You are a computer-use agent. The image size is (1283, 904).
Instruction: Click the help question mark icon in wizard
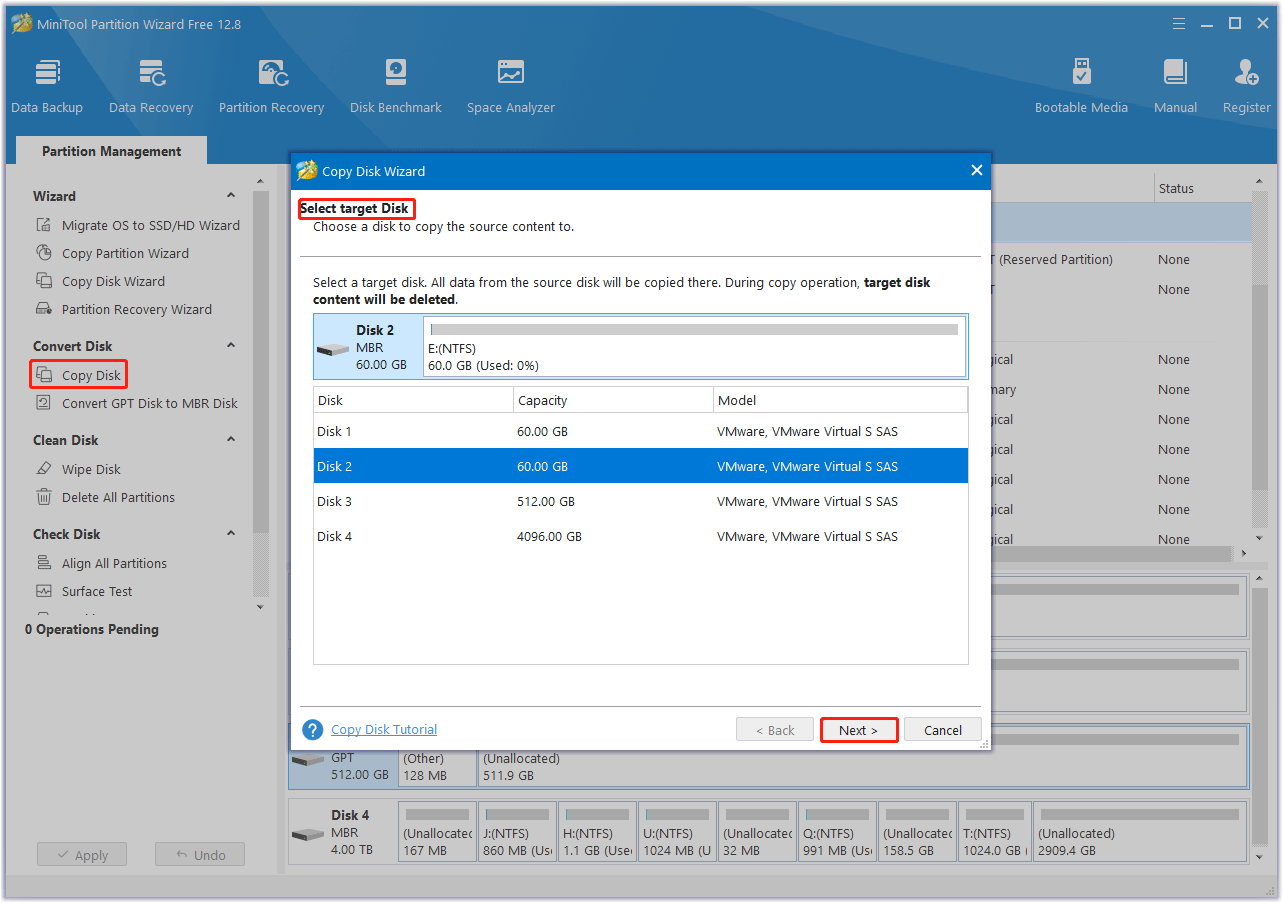click(x=313, y=730)
